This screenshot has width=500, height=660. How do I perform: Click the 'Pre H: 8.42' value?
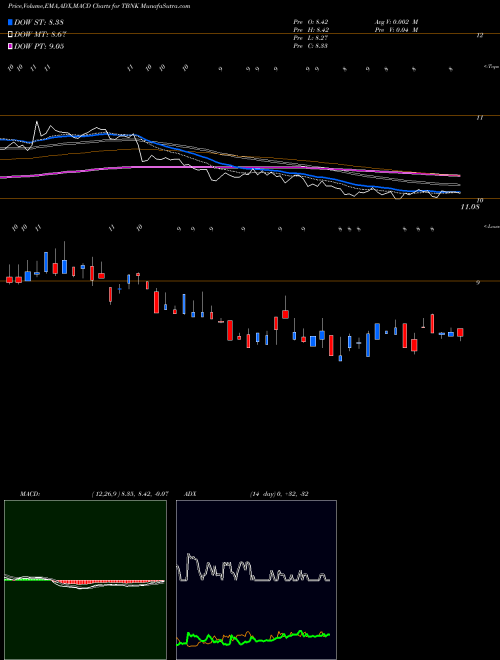coord(311,30)
